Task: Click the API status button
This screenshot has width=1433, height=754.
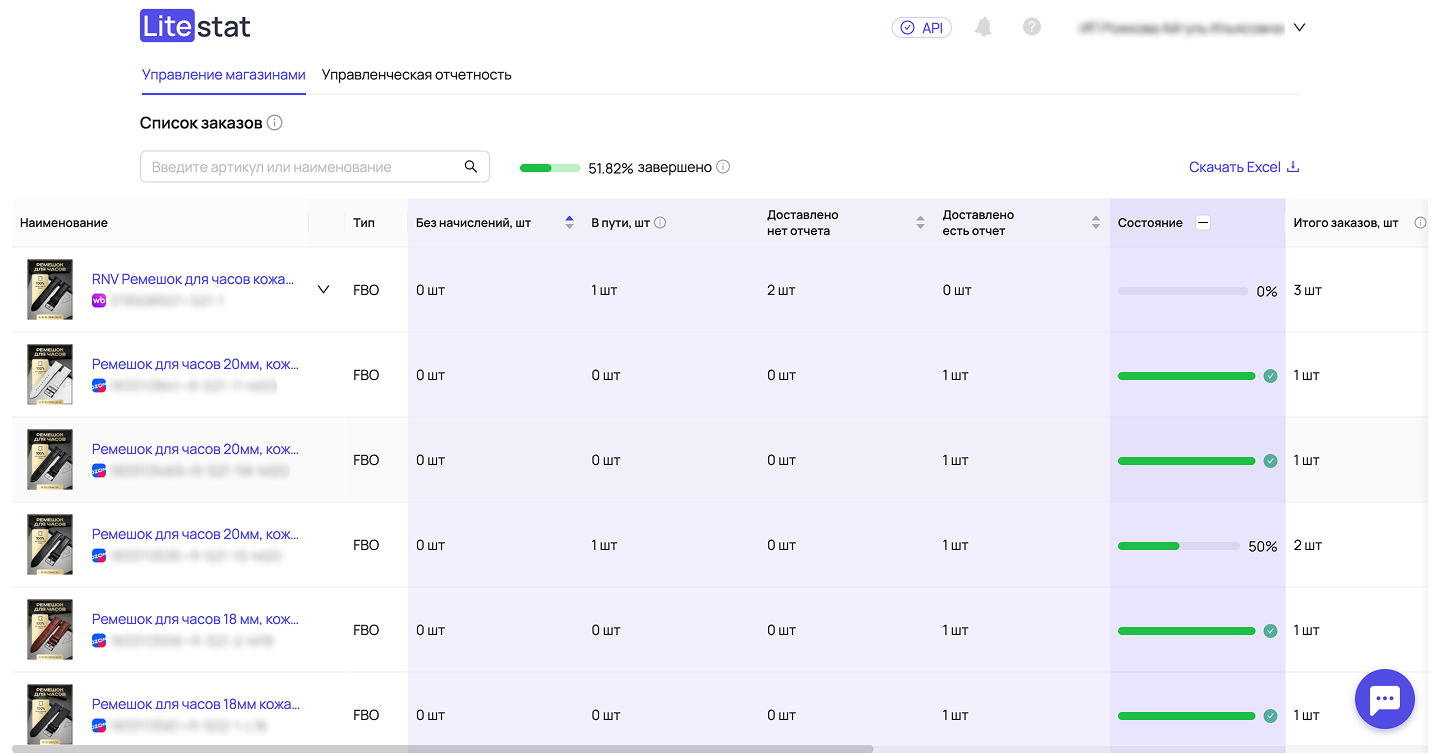Action: (x=921, y=28)
